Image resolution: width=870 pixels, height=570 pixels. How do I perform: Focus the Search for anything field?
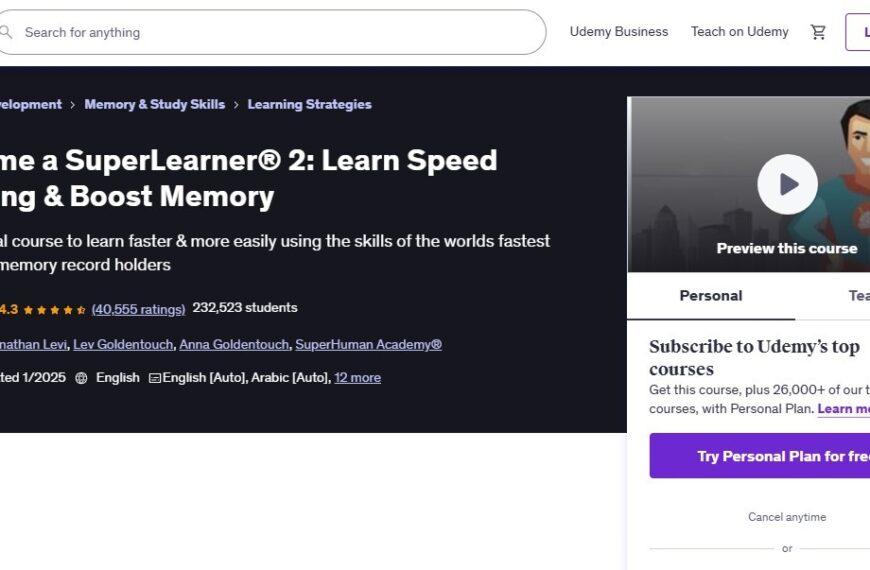(x=273, y=32)
